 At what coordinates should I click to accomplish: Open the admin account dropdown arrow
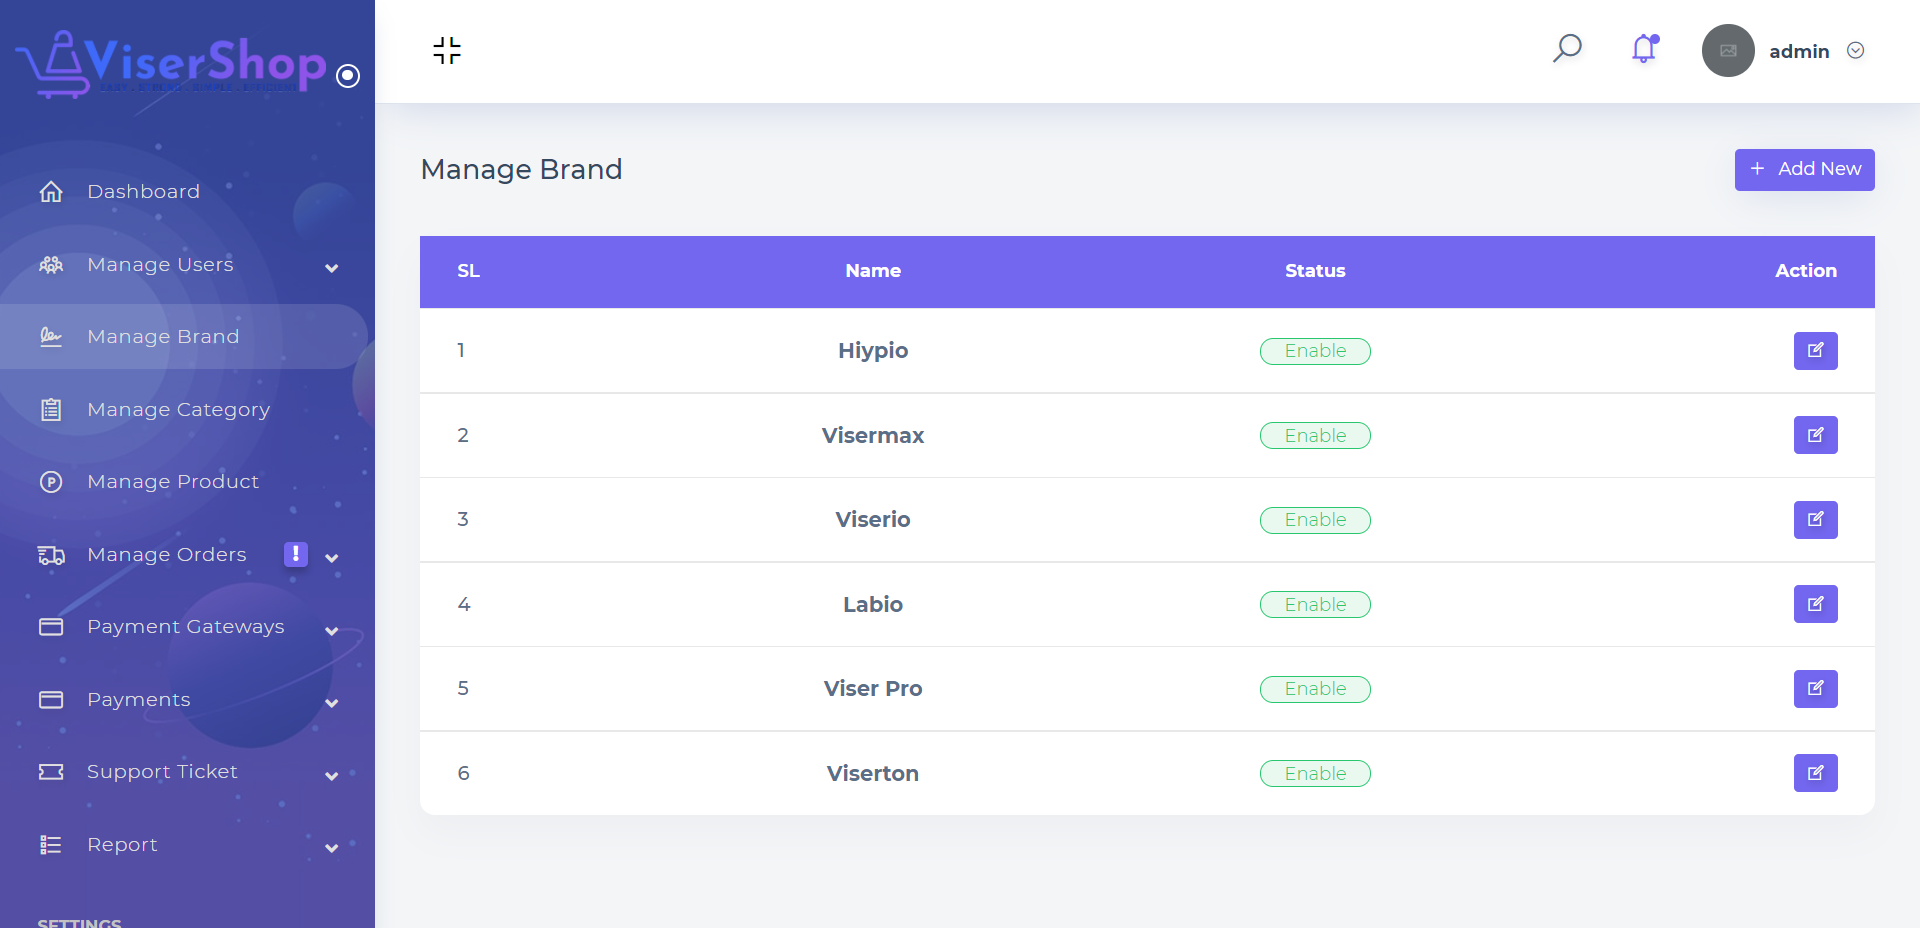click(x=1855, y=51)
